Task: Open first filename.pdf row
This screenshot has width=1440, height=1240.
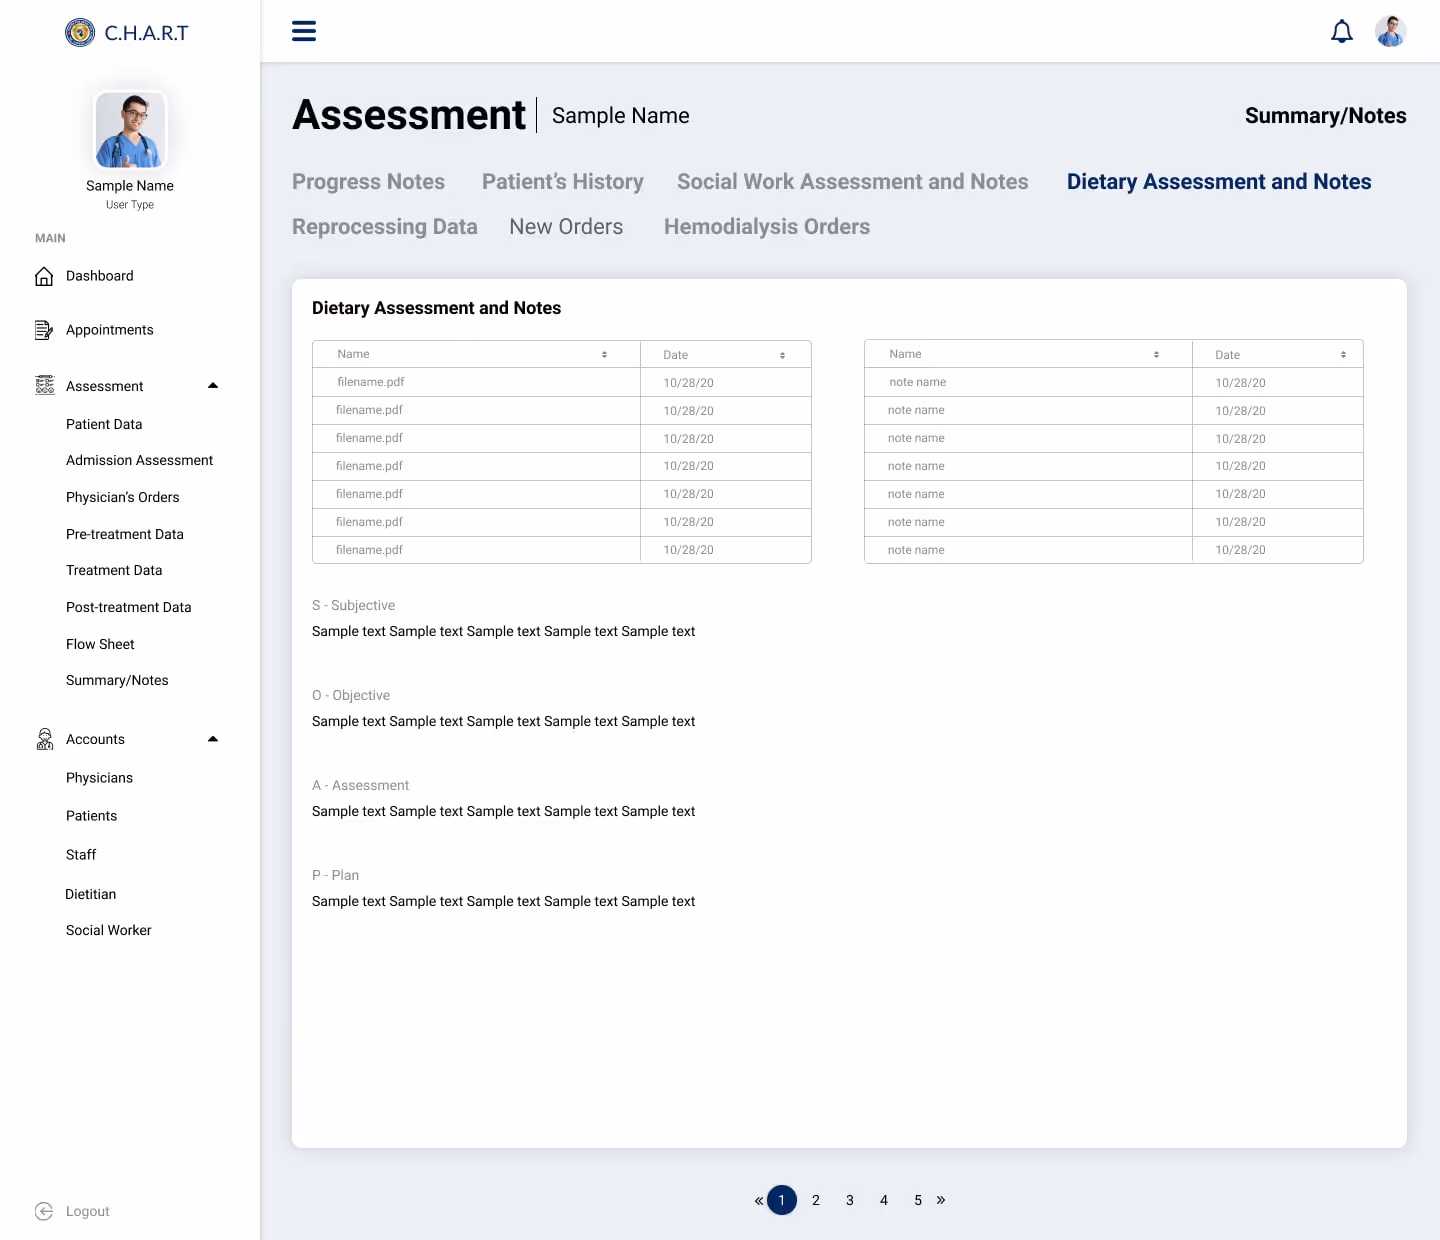Action: (562, 382)
